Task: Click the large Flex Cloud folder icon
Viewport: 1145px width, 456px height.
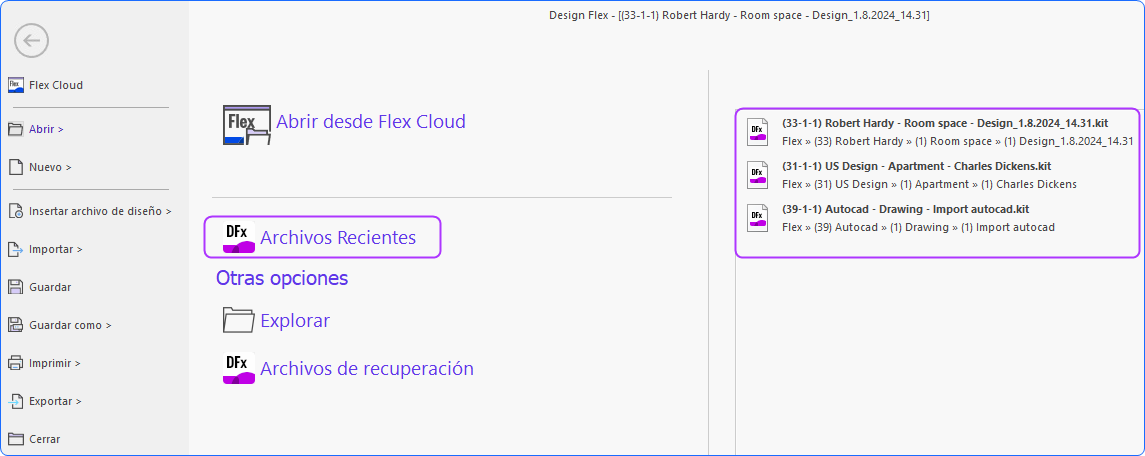Action: [247, 125]
